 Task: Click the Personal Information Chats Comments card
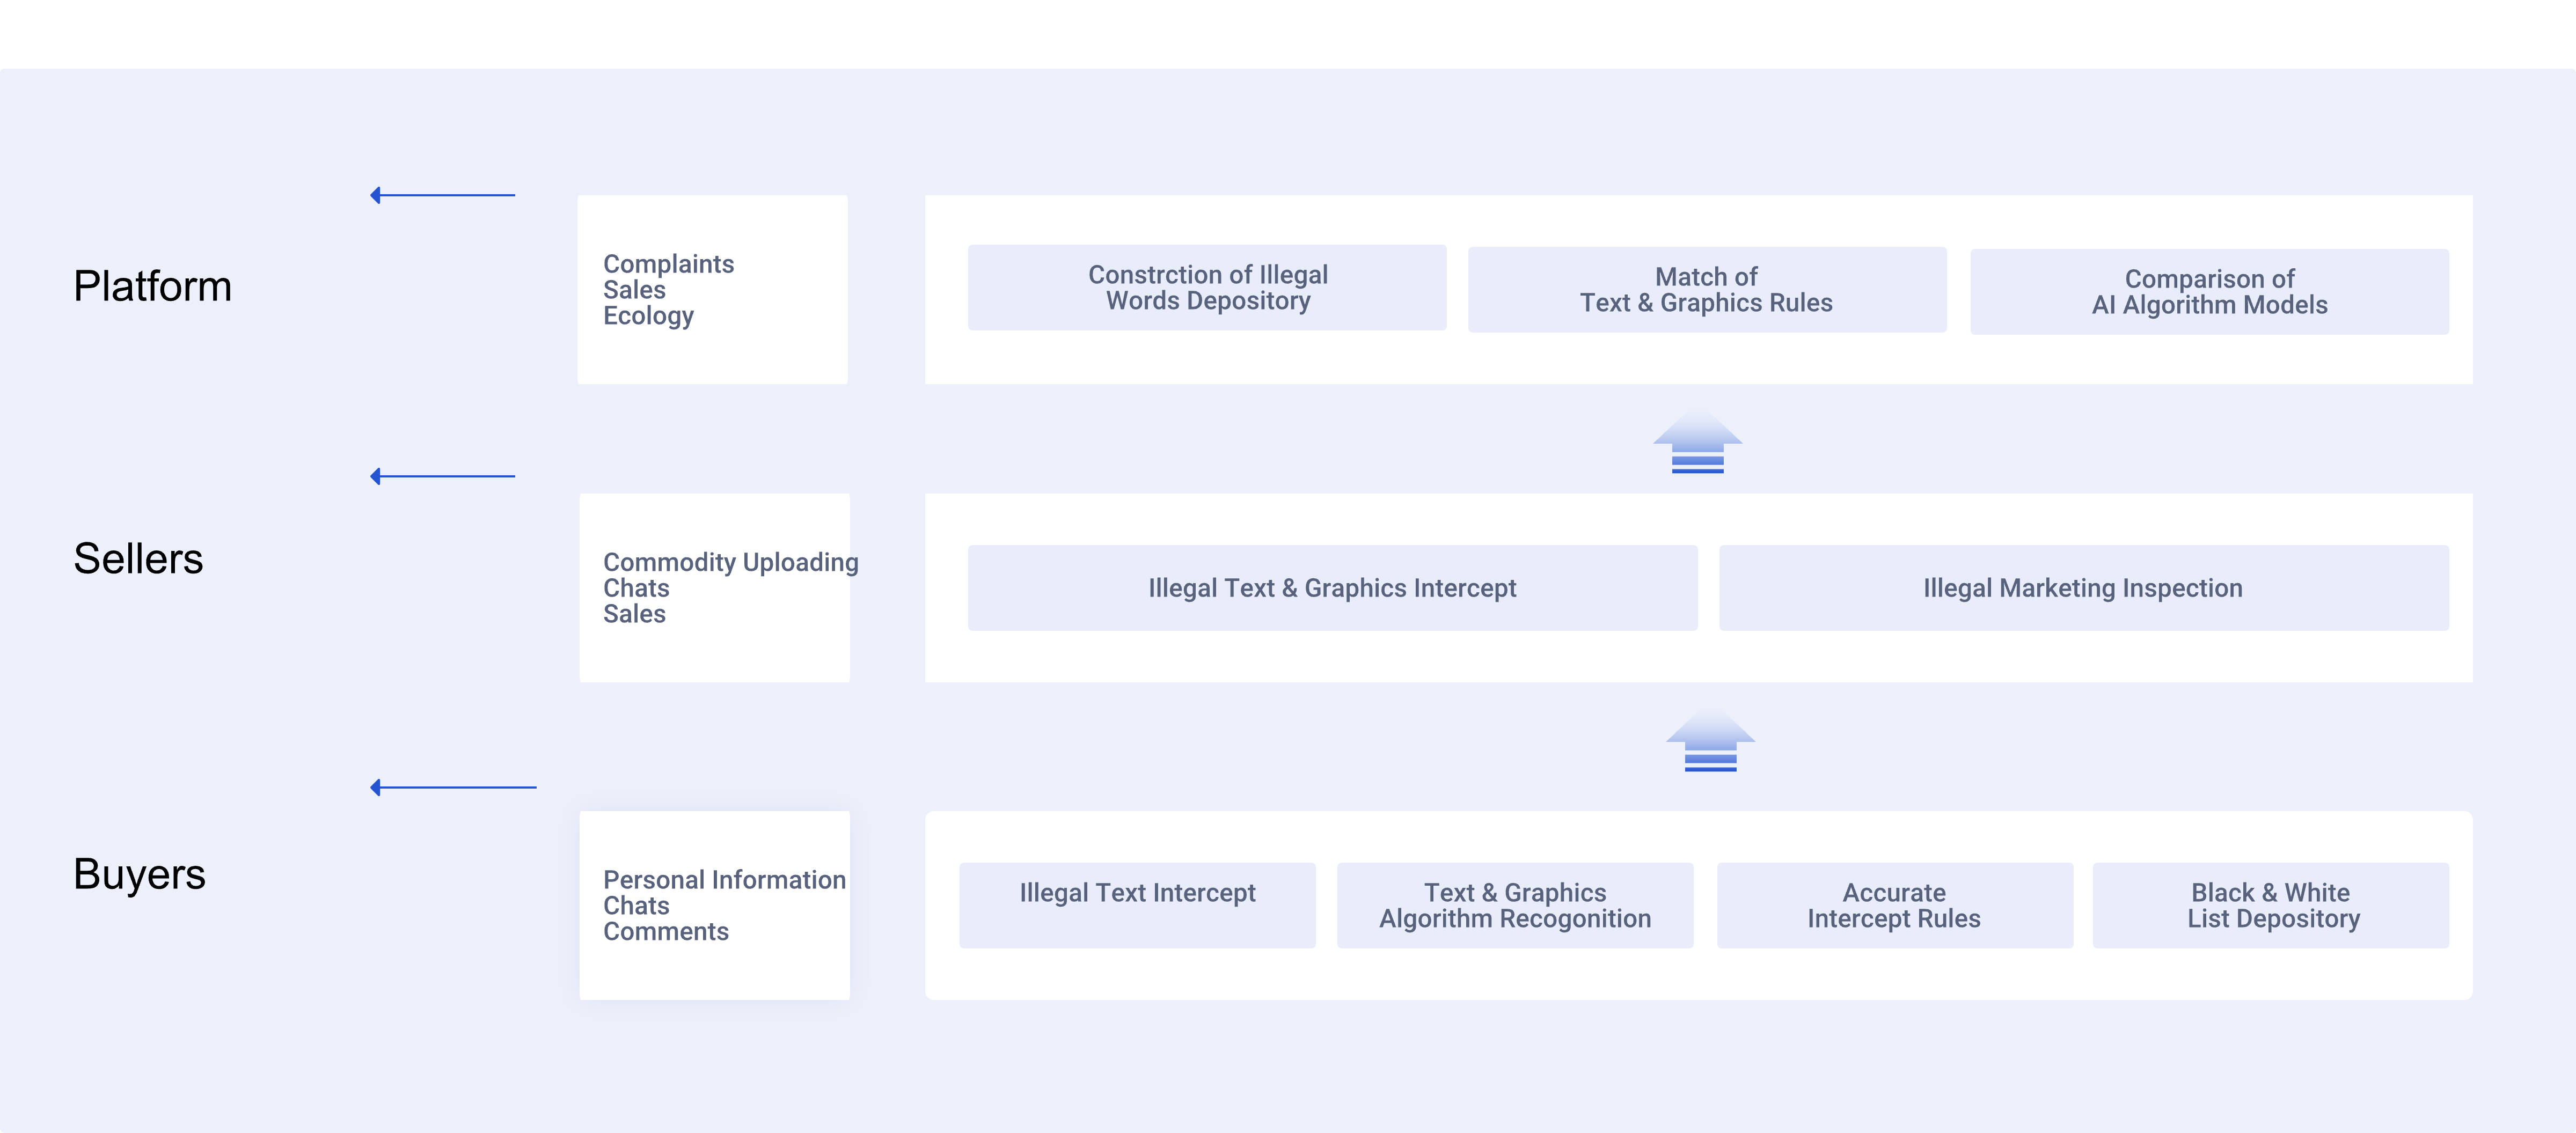(x=714, y=905)
